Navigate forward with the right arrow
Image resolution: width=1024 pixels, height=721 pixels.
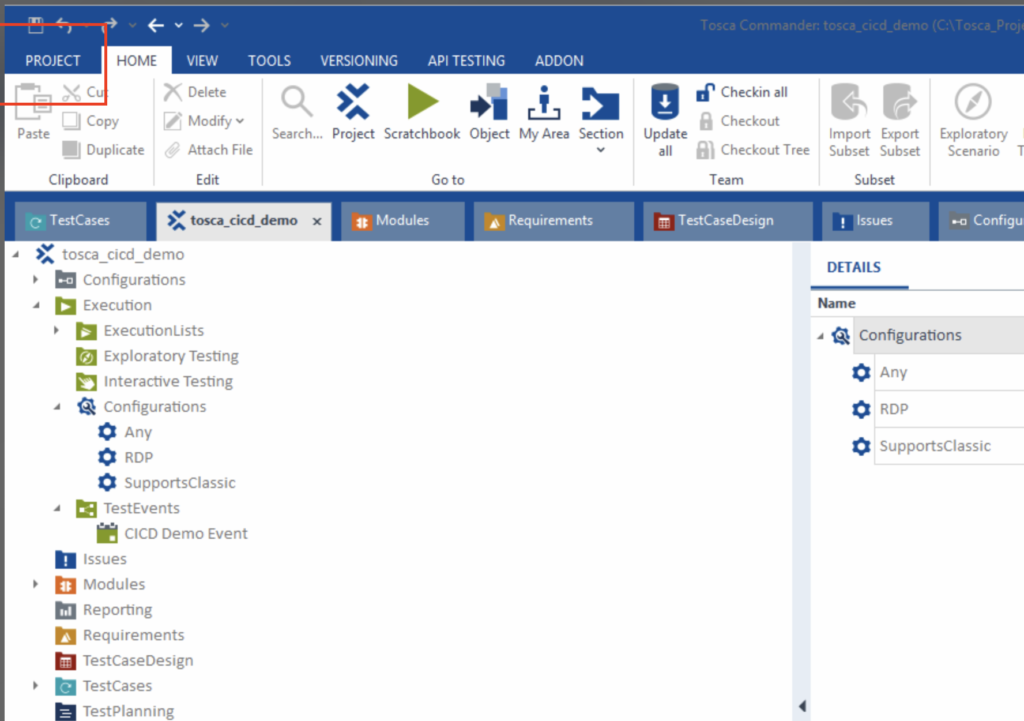coord(201,25)
